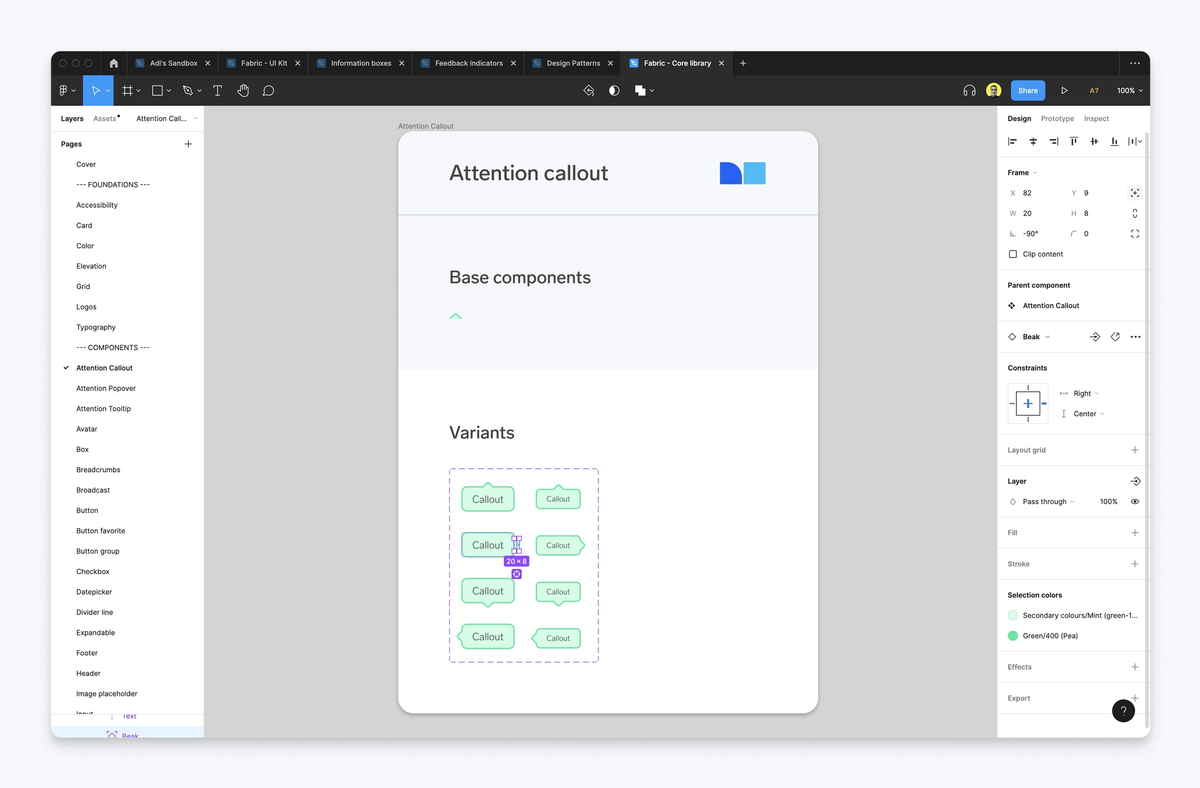
Task: Open the Prototype panel tab
Action: [1057, 118]
